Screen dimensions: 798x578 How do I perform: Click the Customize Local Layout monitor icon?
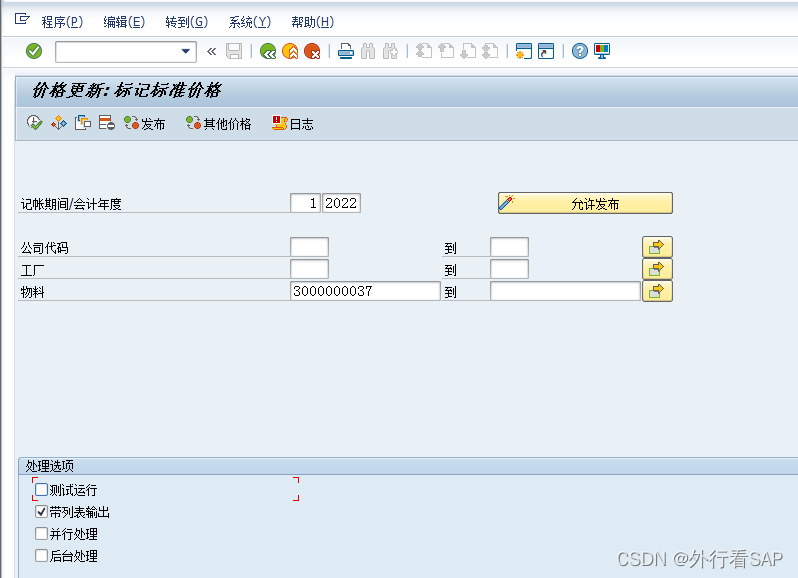(x=602, y=51)
